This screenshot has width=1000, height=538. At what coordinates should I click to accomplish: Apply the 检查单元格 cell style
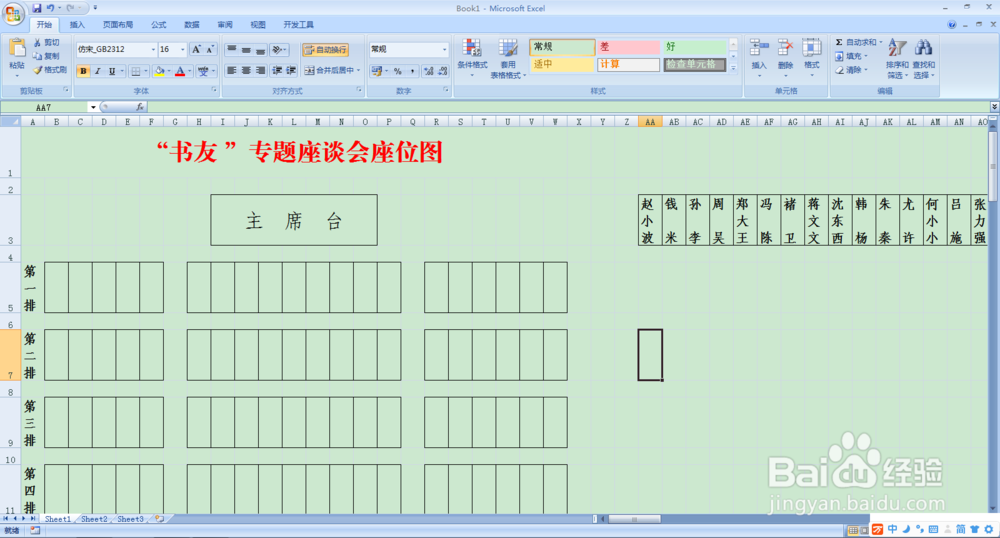click(694, 64)
